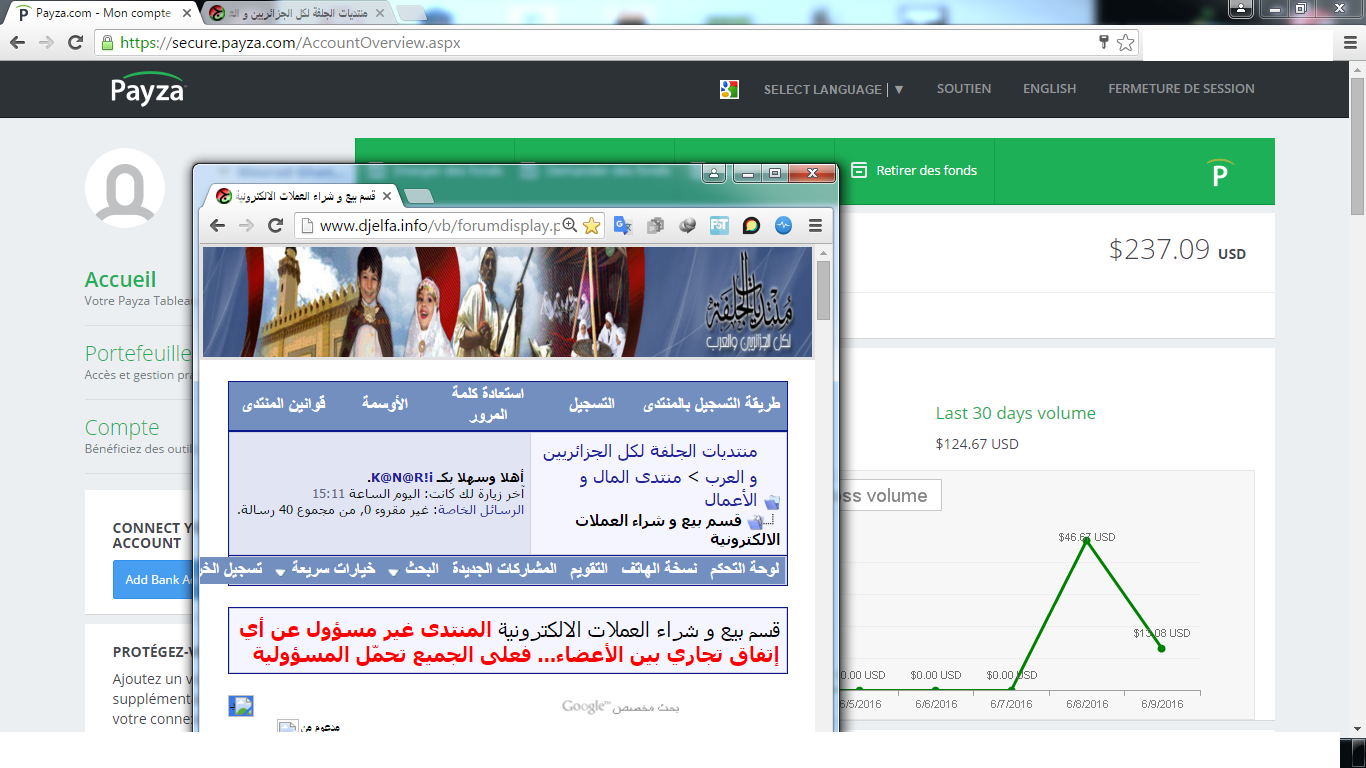Click the $237.09 USD balance
The height and width of the screenshot is (768, 1366).
tap(1177, 249)
